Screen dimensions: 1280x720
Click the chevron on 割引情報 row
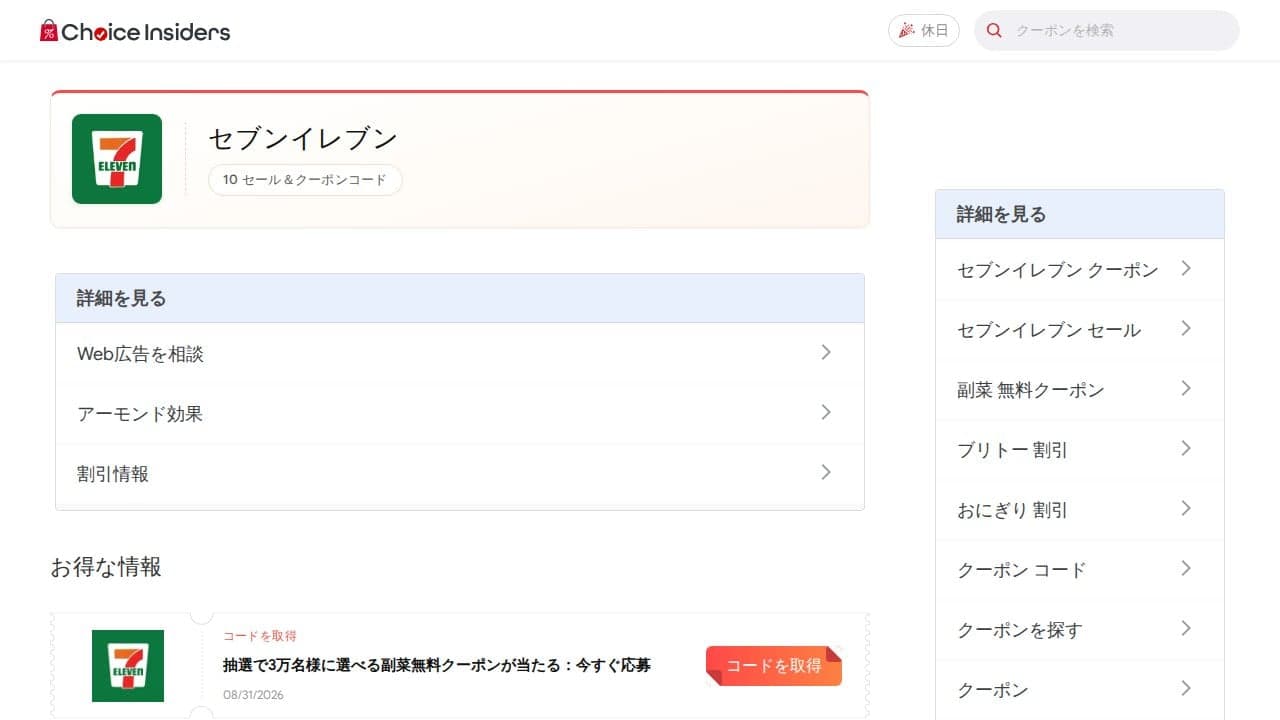[x=826, y=472]
